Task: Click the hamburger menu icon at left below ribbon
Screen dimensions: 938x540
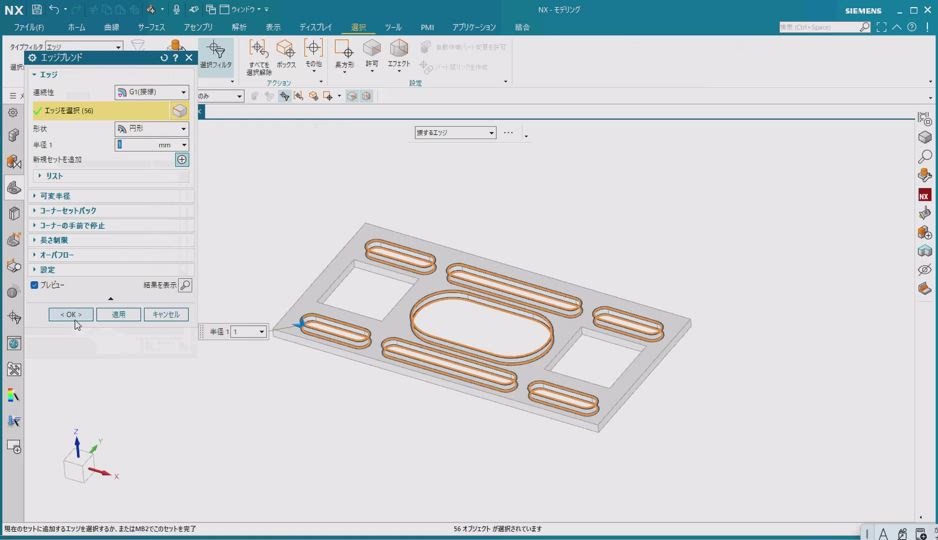Action: 13,96
